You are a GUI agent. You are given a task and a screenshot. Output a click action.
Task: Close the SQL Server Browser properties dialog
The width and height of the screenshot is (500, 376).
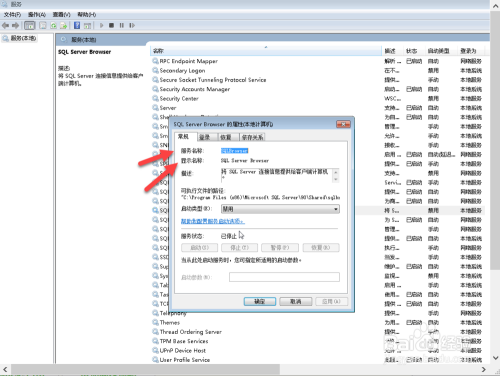pos(343,124)
